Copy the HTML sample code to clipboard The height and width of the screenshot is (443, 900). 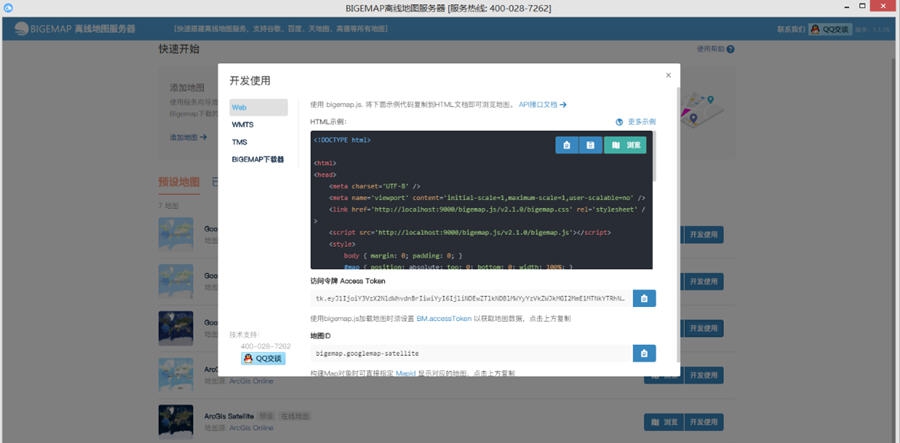pyautogui.click(x=567, y=145)
